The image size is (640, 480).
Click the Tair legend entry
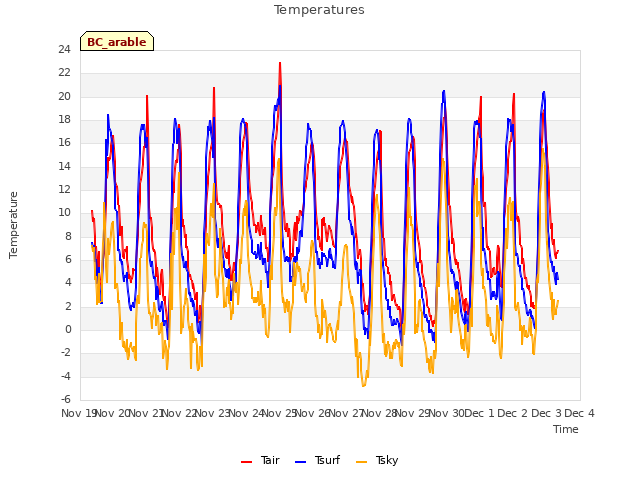click(260, 460)
